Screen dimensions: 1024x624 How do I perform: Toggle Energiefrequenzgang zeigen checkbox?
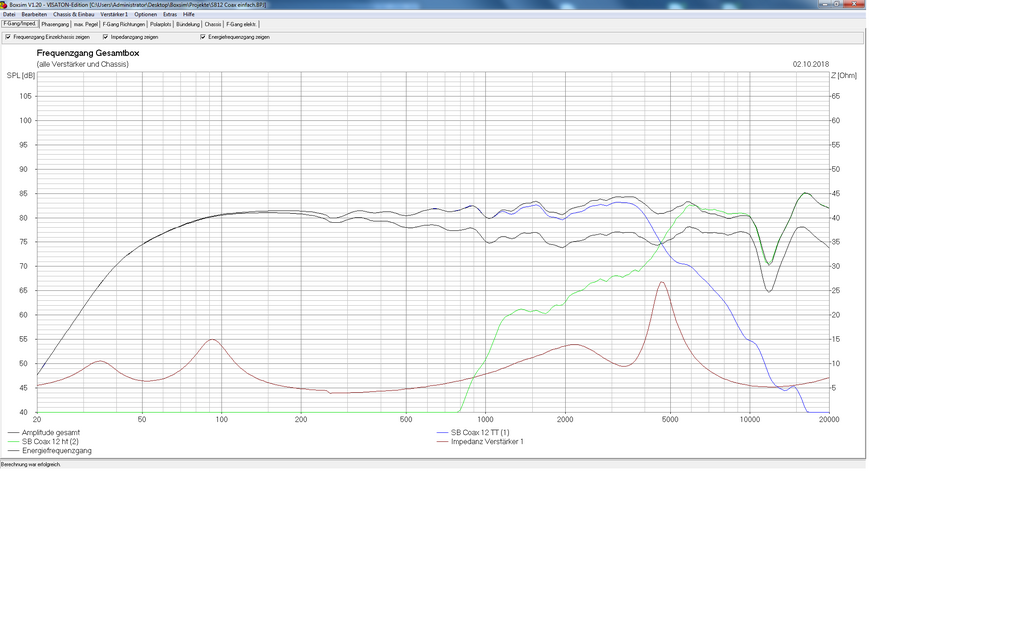203,37
